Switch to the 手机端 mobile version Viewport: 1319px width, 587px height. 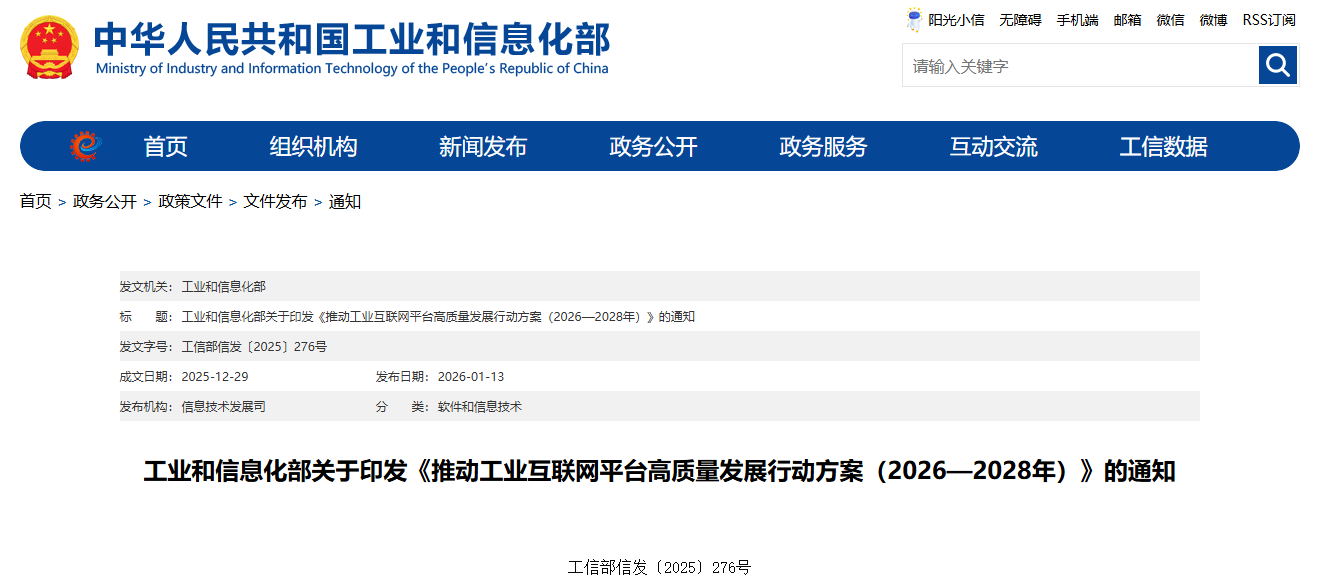coord(1077,19)
